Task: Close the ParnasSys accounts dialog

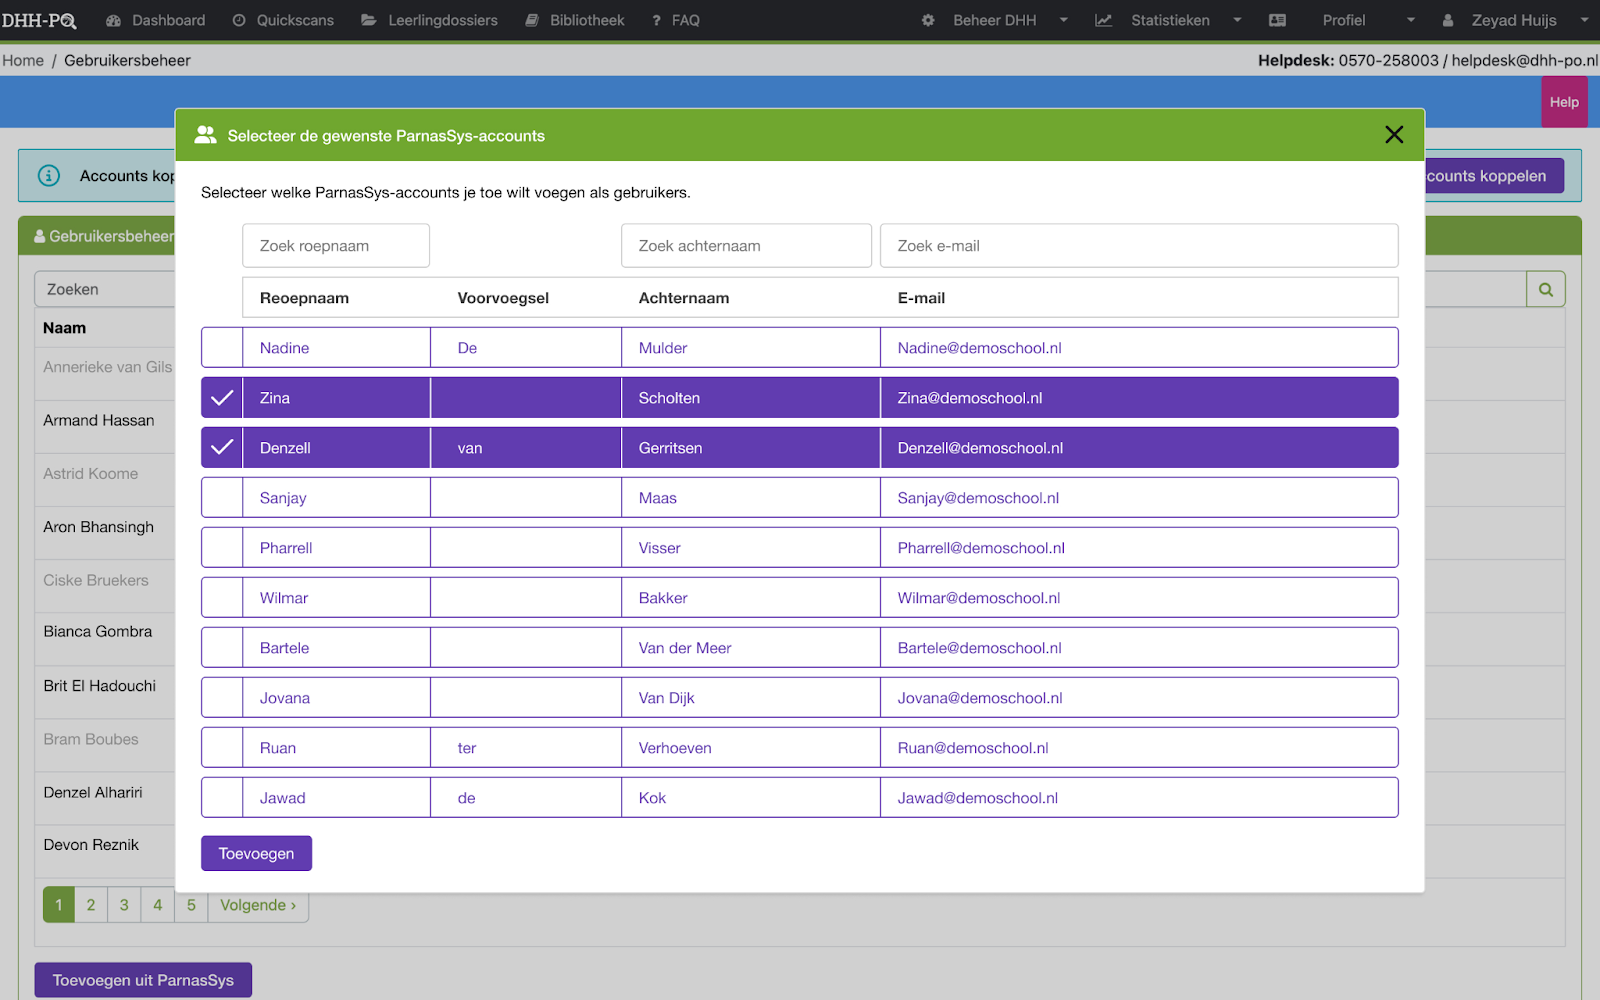Action: click(1394, 135)
